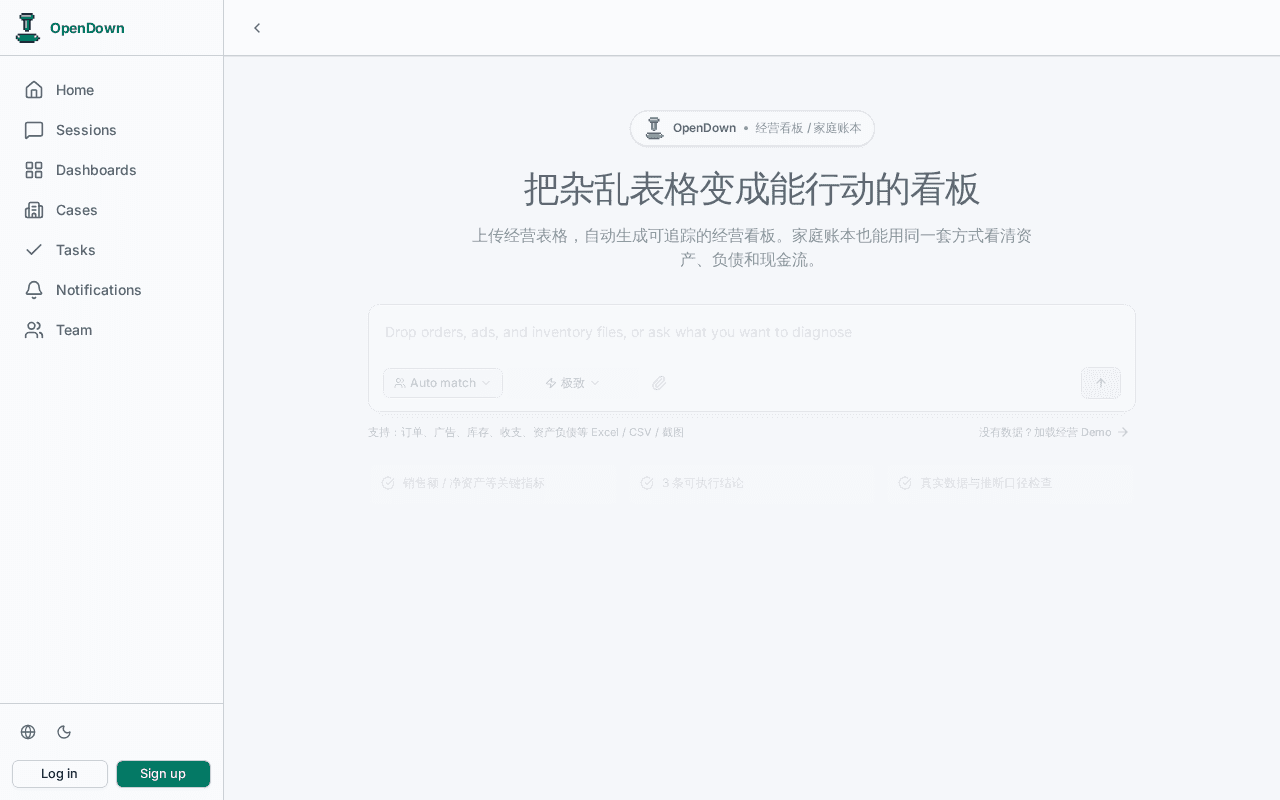The image size is (1280, 800).
Task: Submit the prompt with the up-arrow button
Action: pos(1101,383)
